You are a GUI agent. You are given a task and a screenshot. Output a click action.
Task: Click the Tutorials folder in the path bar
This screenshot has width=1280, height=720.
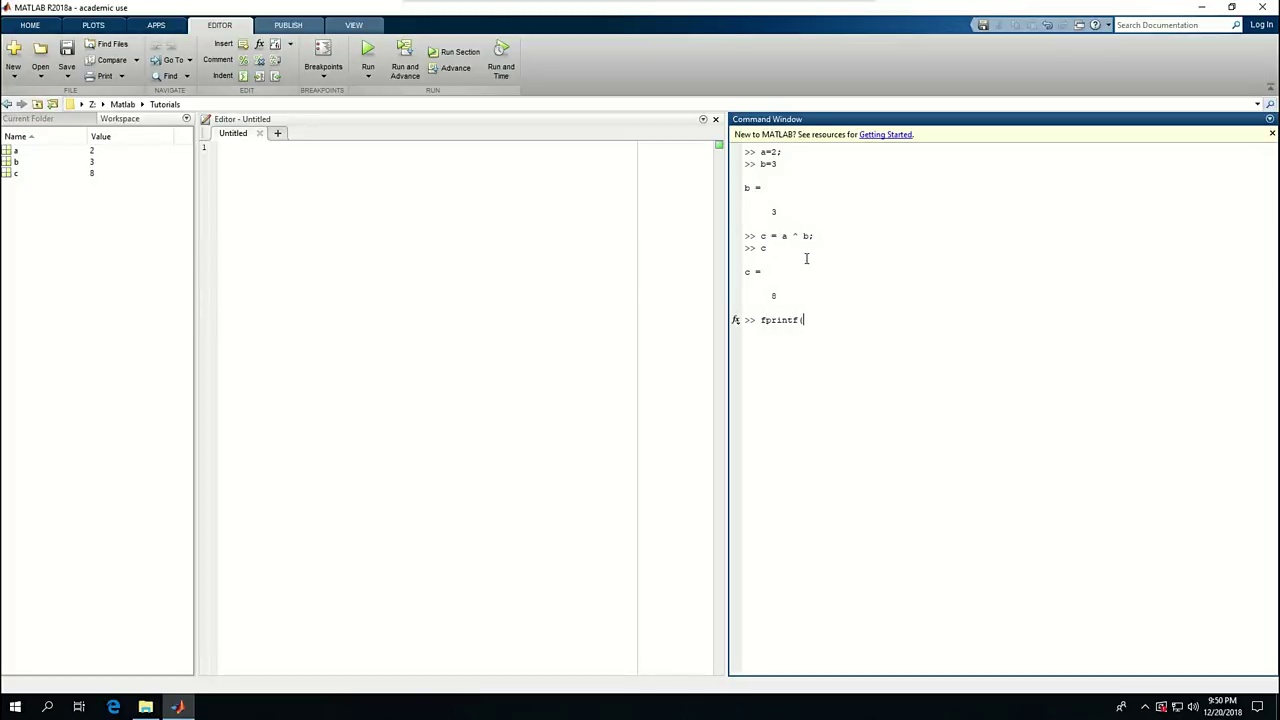(165, 104)
